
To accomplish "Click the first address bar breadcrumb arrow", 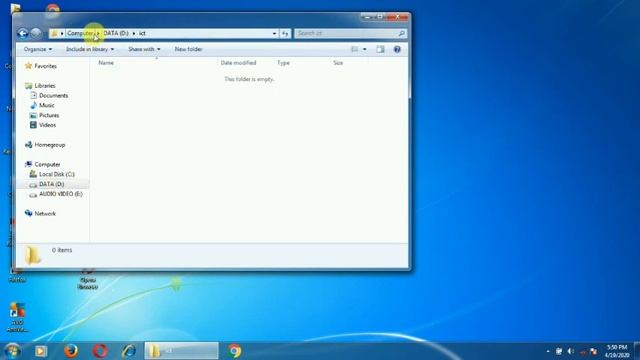I will (62, 33).
